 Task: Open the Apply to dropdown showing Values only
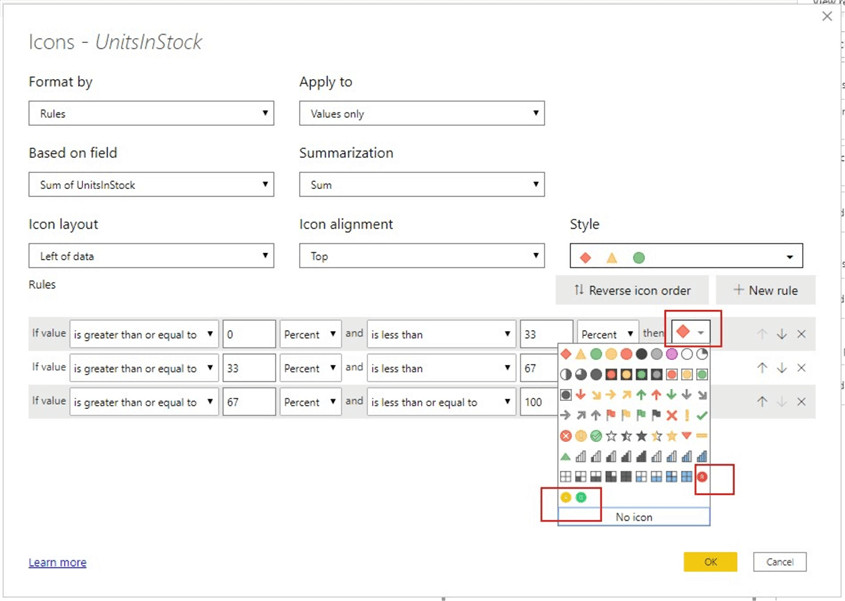click(x=422, y=113)
